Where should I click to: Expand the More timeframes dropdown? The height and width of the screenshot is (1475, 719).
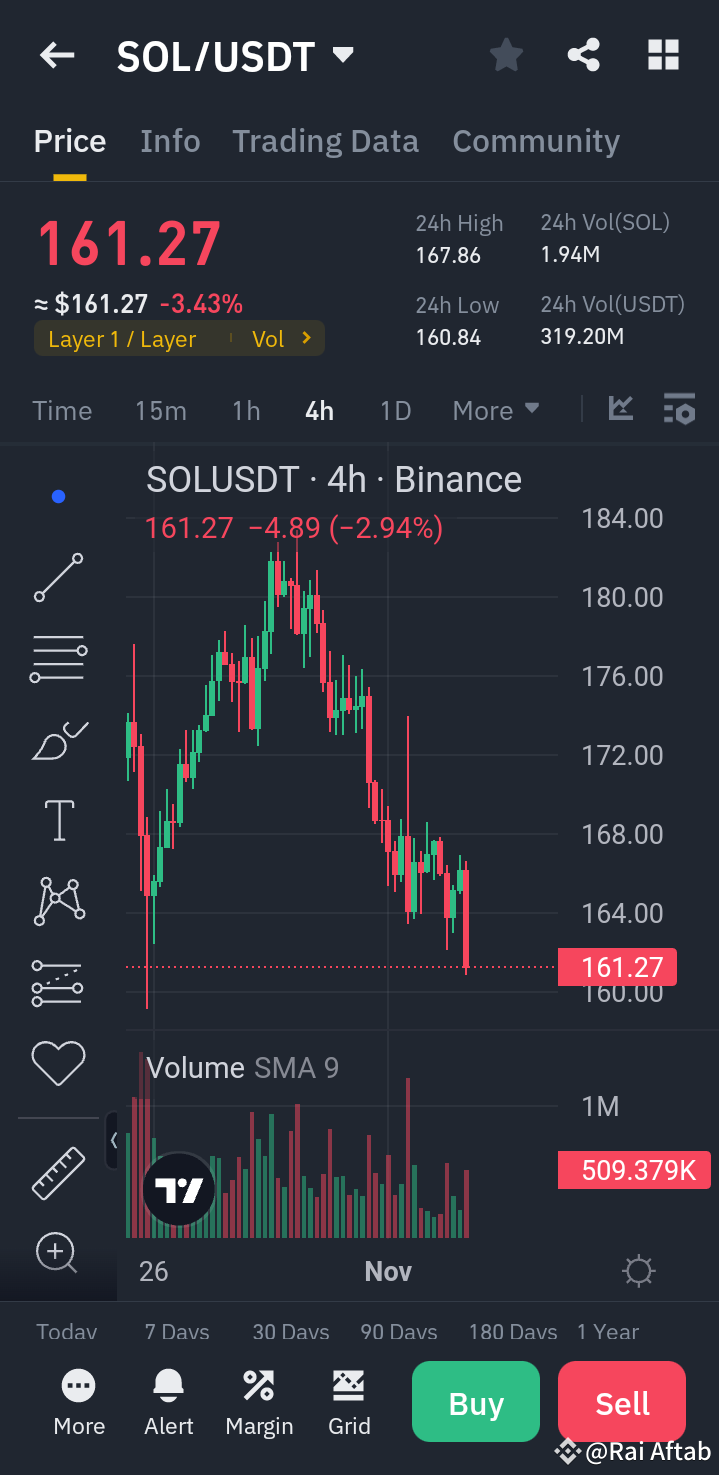click(496, 409)
